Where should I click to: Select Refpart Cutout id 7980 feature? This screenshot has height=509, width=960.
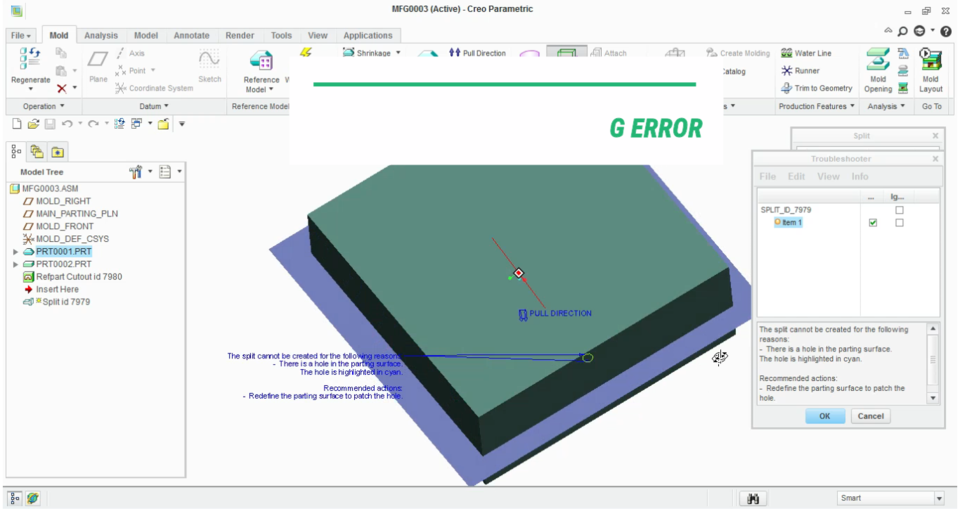pos(79,277)
